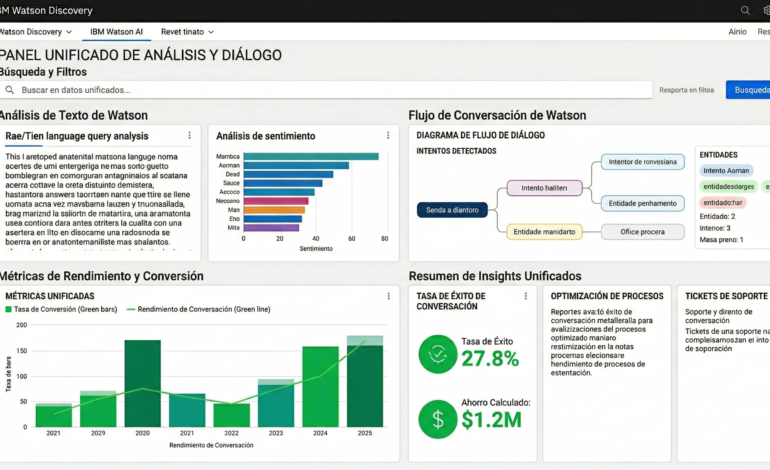Toggle Tasa de Conversión legend item

click(61, 309)
